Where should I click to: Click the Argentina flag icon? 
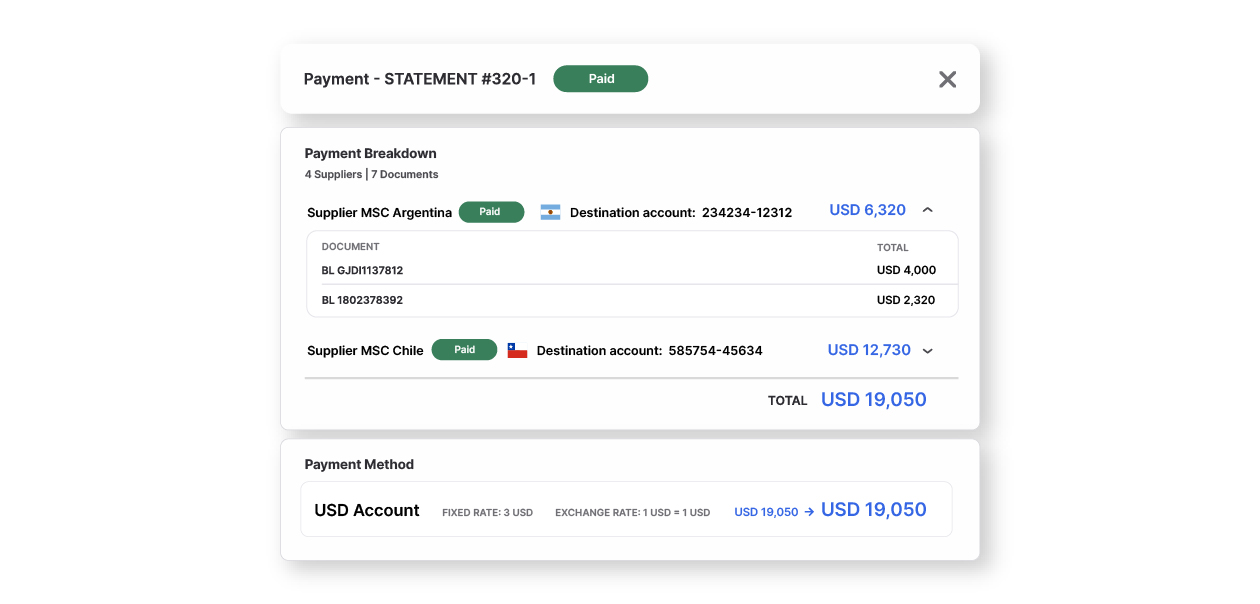[550, 212]
